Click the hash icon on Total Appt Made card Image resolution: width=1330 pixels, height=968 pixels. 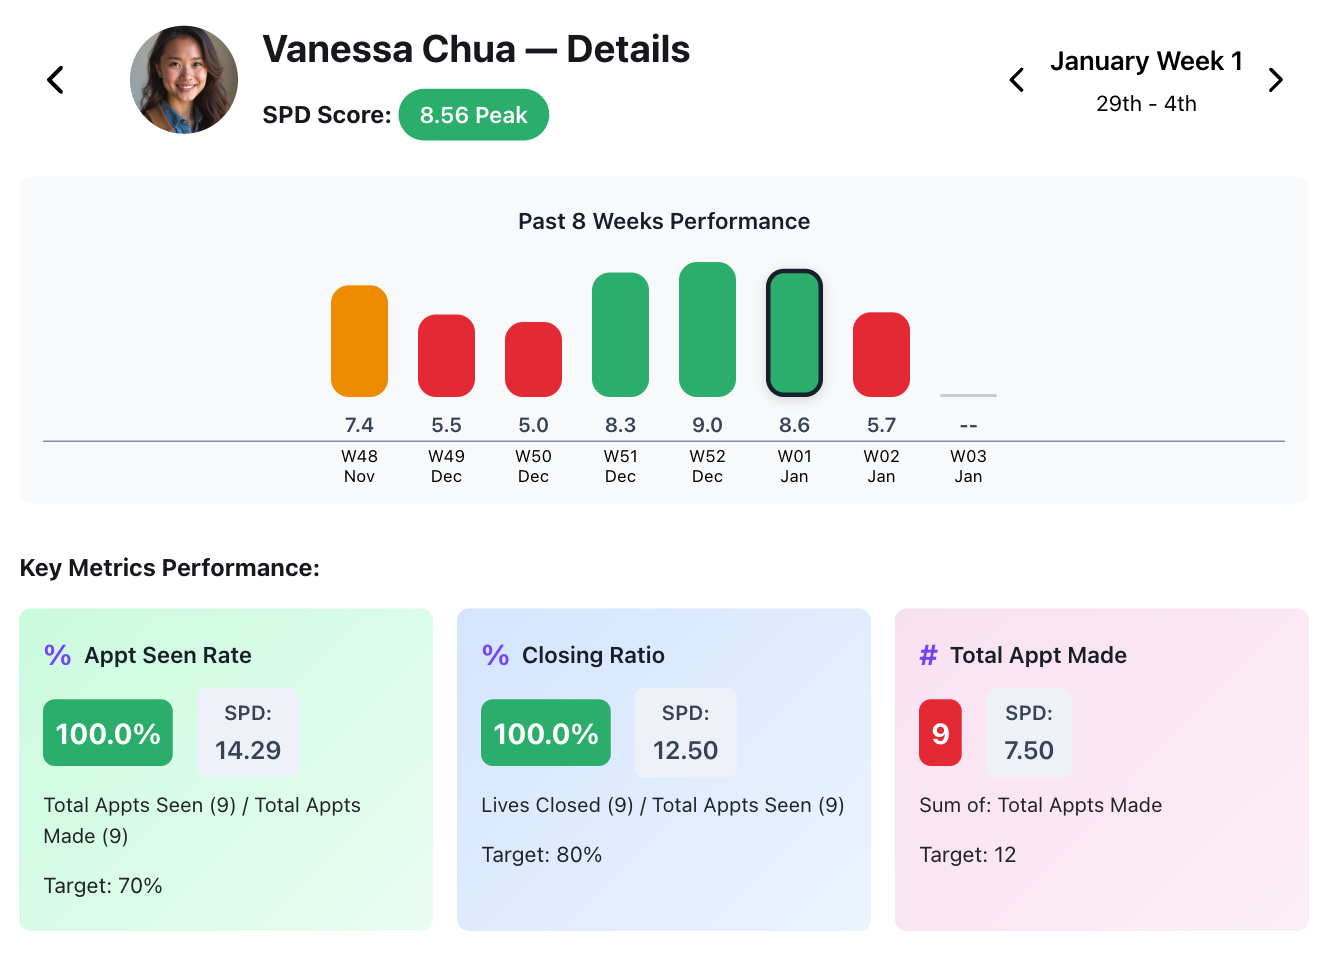click(927, 654)
